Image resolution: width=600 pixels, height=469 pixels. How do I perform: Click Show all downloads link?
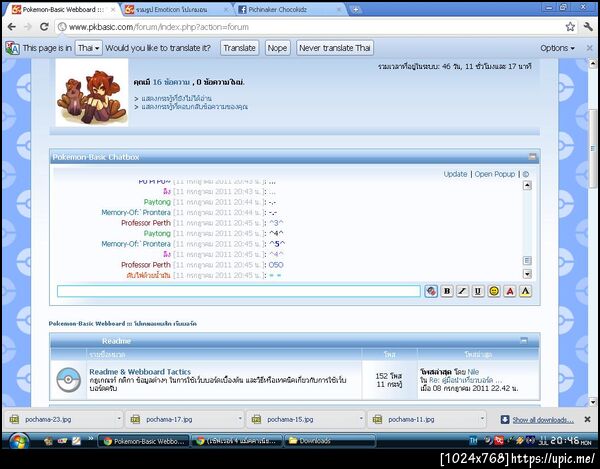tap(543, 420)
